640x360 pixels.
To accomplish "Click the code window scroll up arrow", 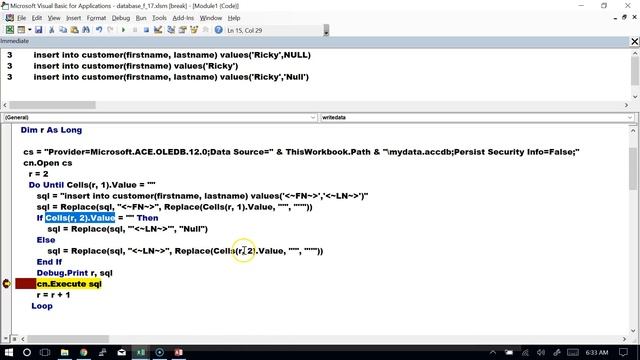I will 633,131.
